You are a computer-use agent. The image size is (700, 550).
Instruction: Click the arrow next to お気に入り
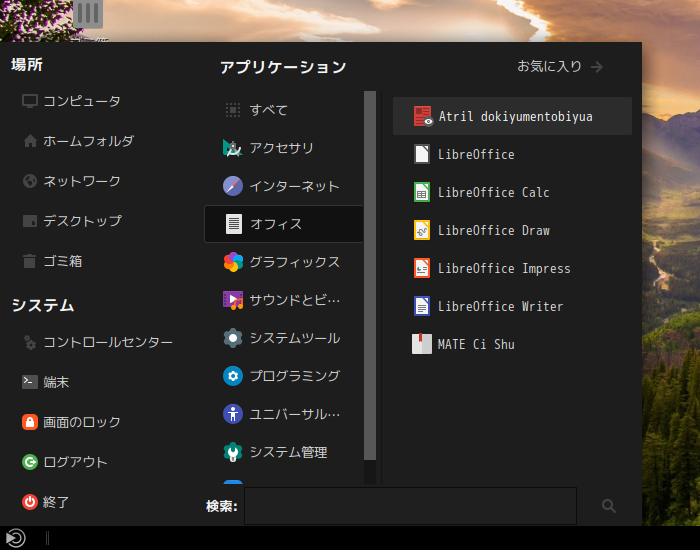pos(597,67)
